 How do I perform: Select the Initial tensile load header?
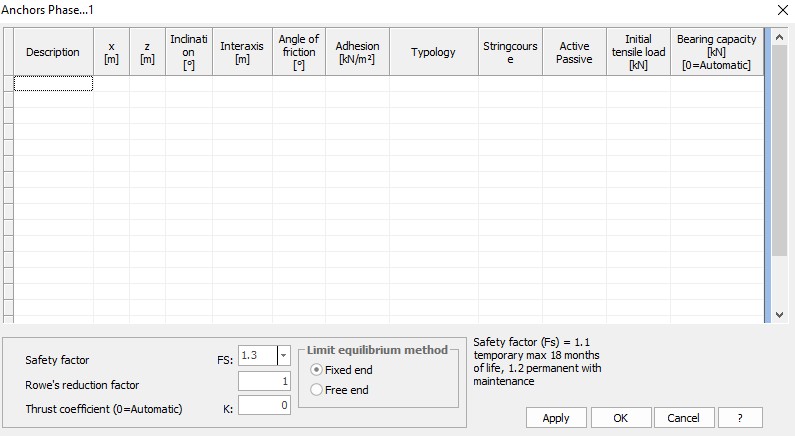click(638, 52)
